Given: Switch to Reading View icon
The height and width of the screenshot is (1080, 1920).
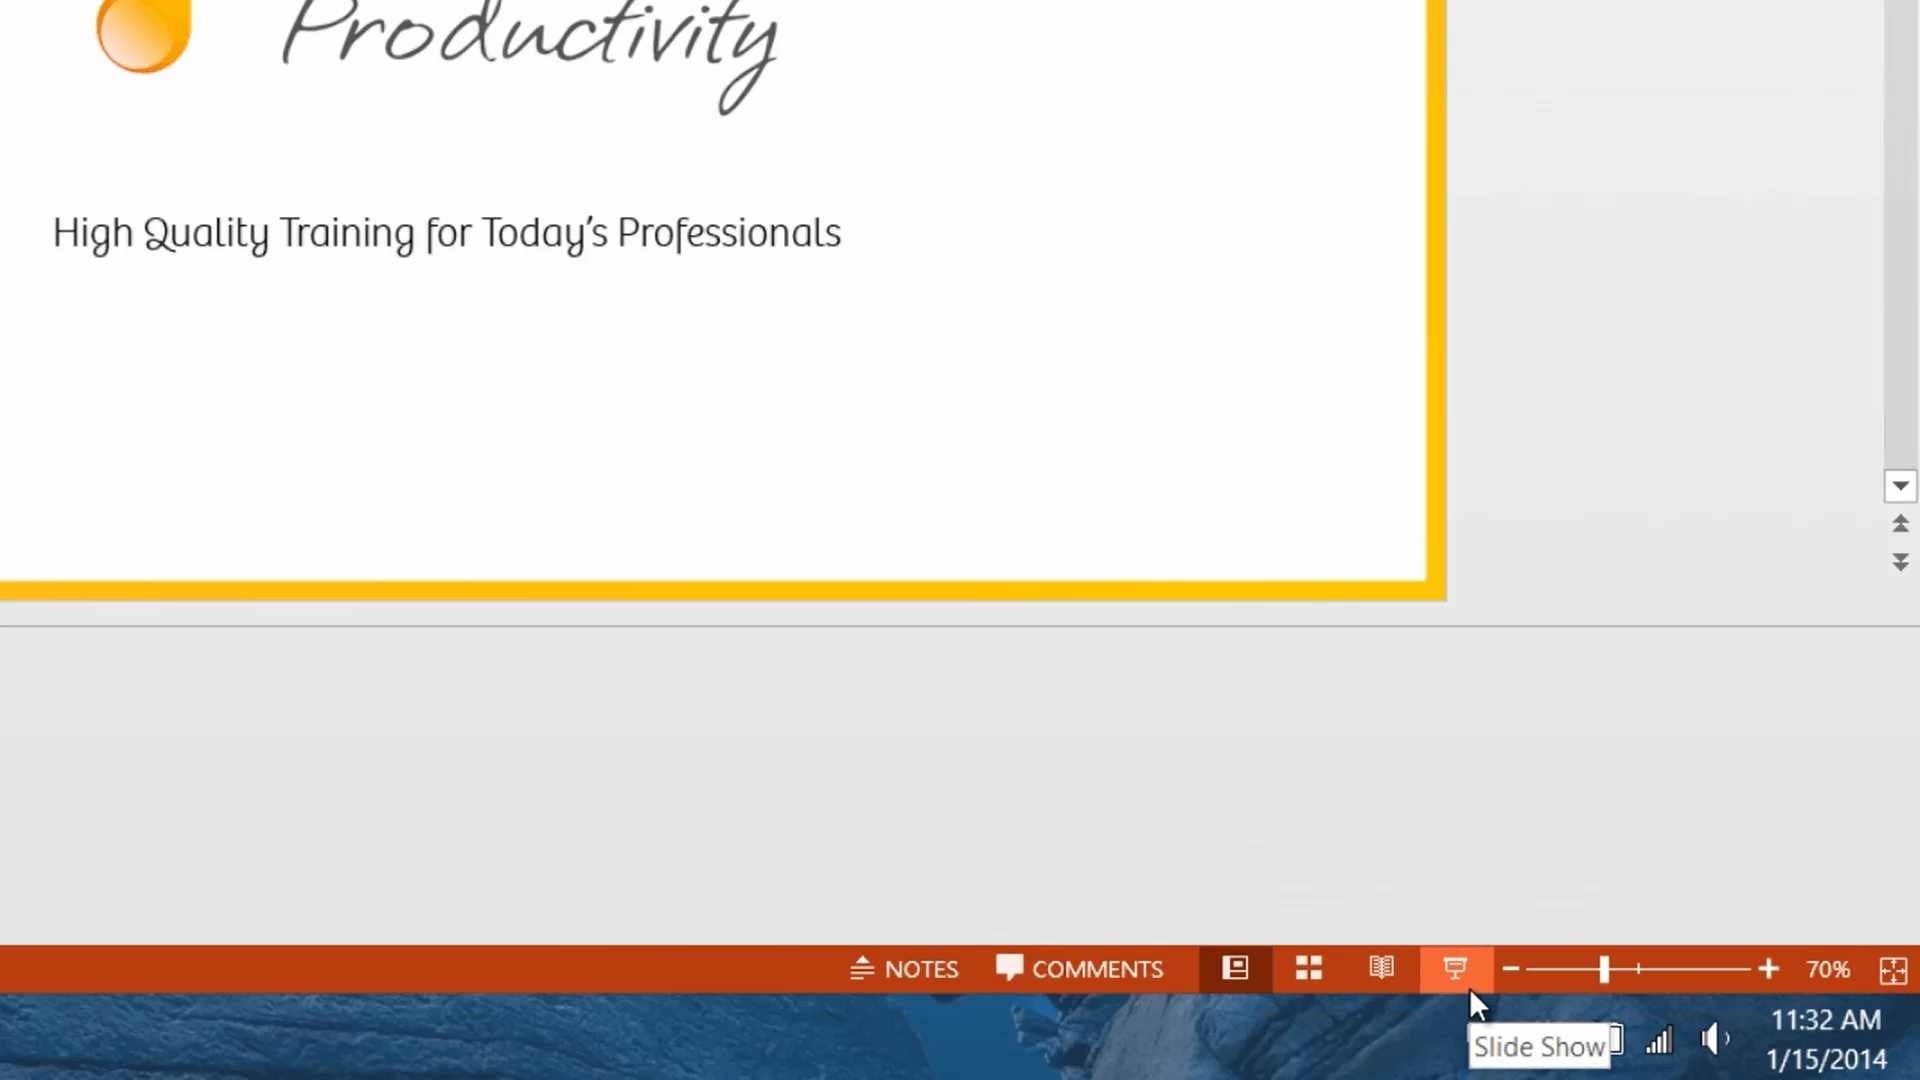Looking at the screenshot, I should coord(1381,969).
